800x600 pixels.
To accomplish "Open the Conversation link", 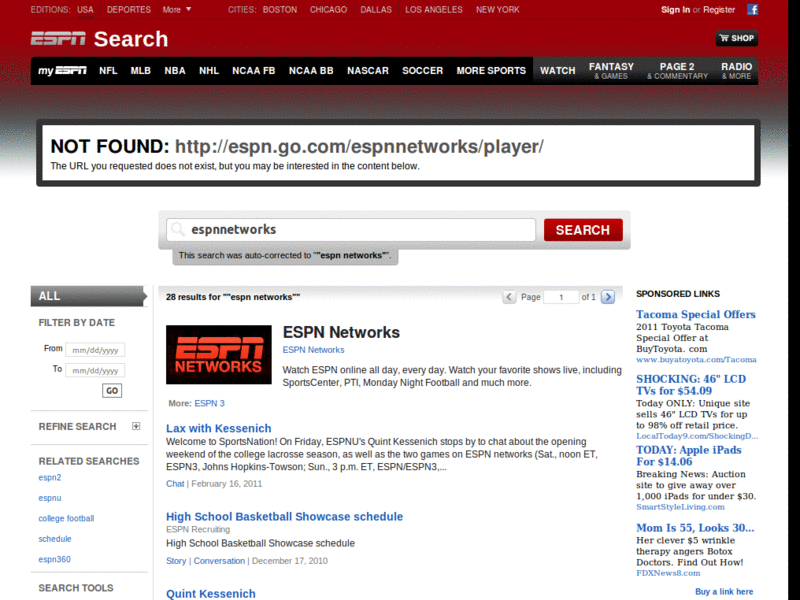I will (x=219, y=561).
